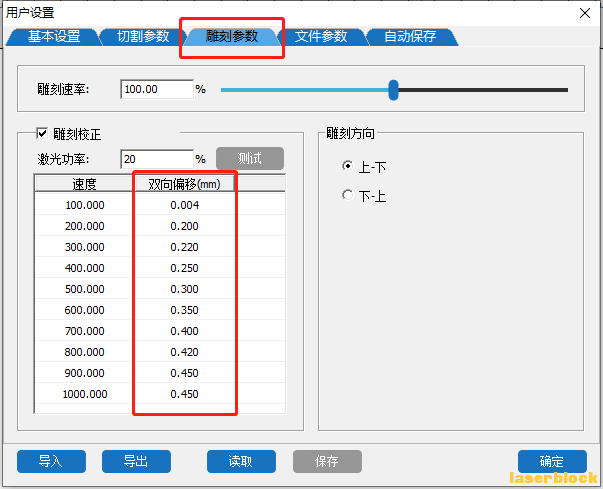
Task: Select the 0.004 offset cell for speed 100
Action: (x=184, y=205)
